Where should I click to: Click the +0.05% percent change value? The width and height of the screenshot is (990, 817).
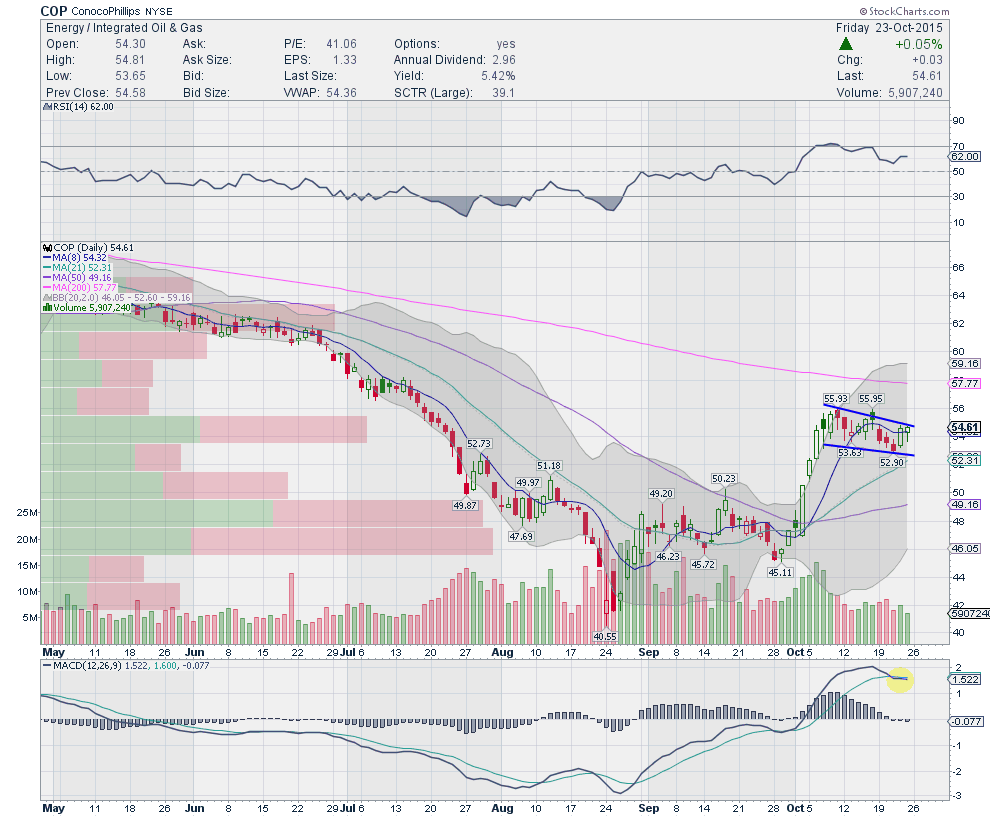[919, 44]
